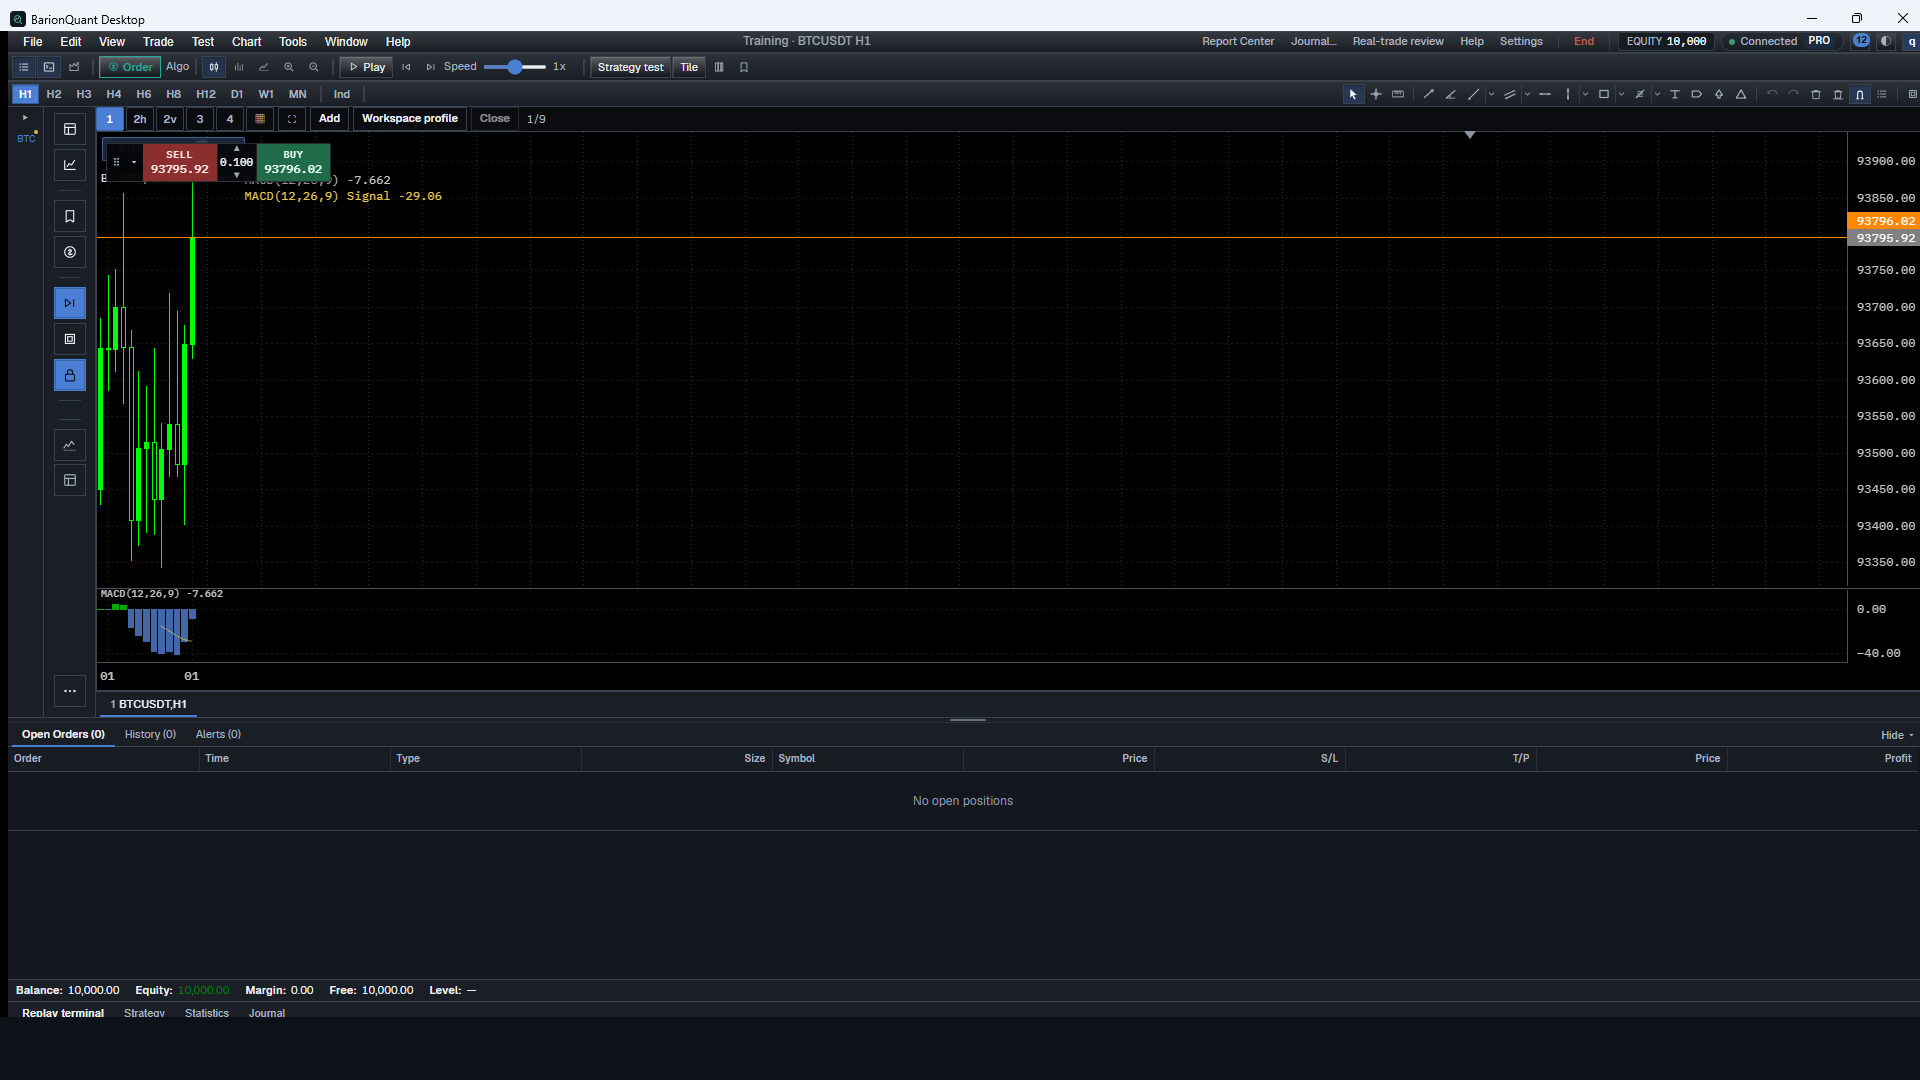Click the trash delete drawing icon
The image size is (1920, 1080).
coord(1816,94)
